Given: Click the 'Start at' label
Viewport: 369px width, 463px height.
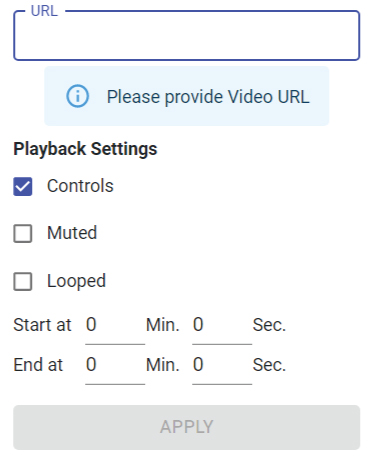Looking at the screenshot, I should coord(42,325).
